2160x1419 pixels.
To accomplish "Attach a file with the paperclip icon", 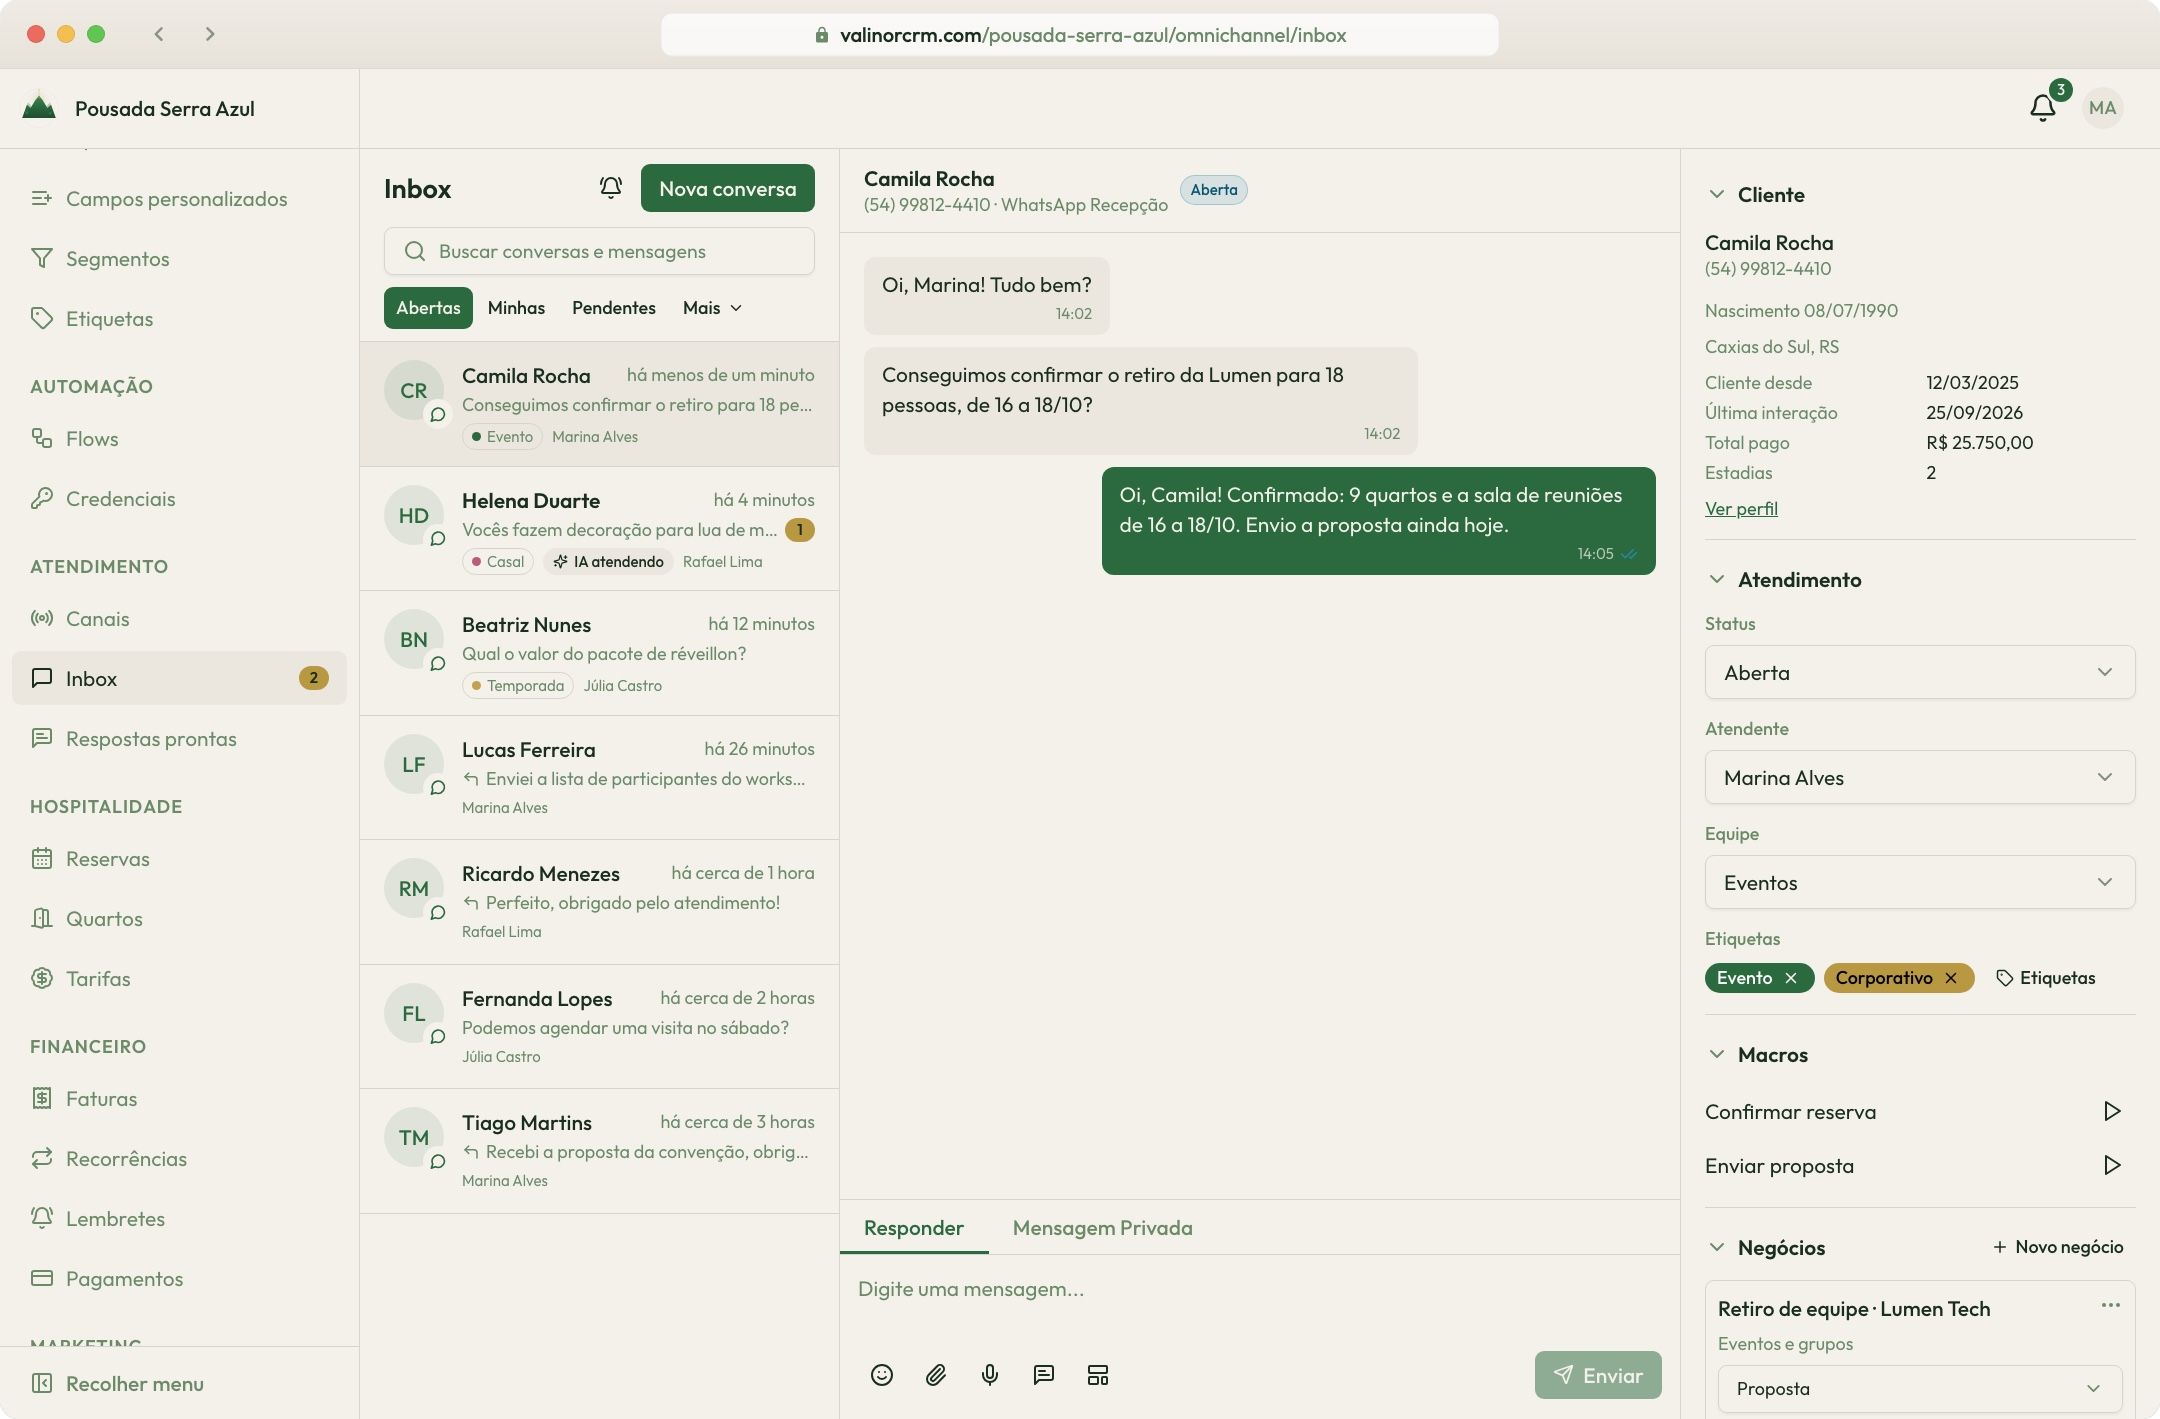I will pos(936,1375).
